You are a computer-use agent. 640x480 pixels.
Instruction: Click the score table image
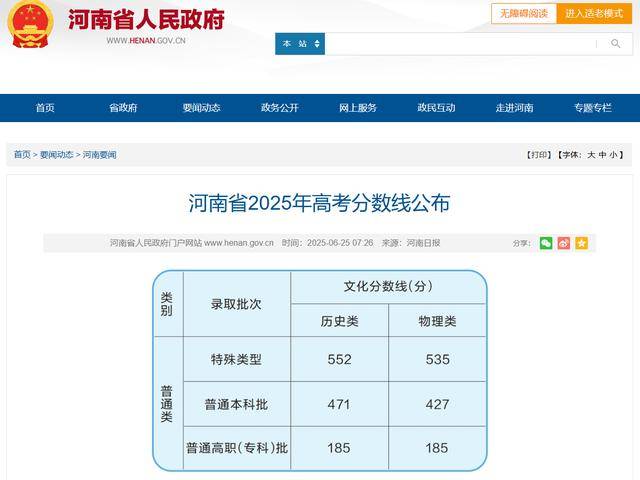320,371
